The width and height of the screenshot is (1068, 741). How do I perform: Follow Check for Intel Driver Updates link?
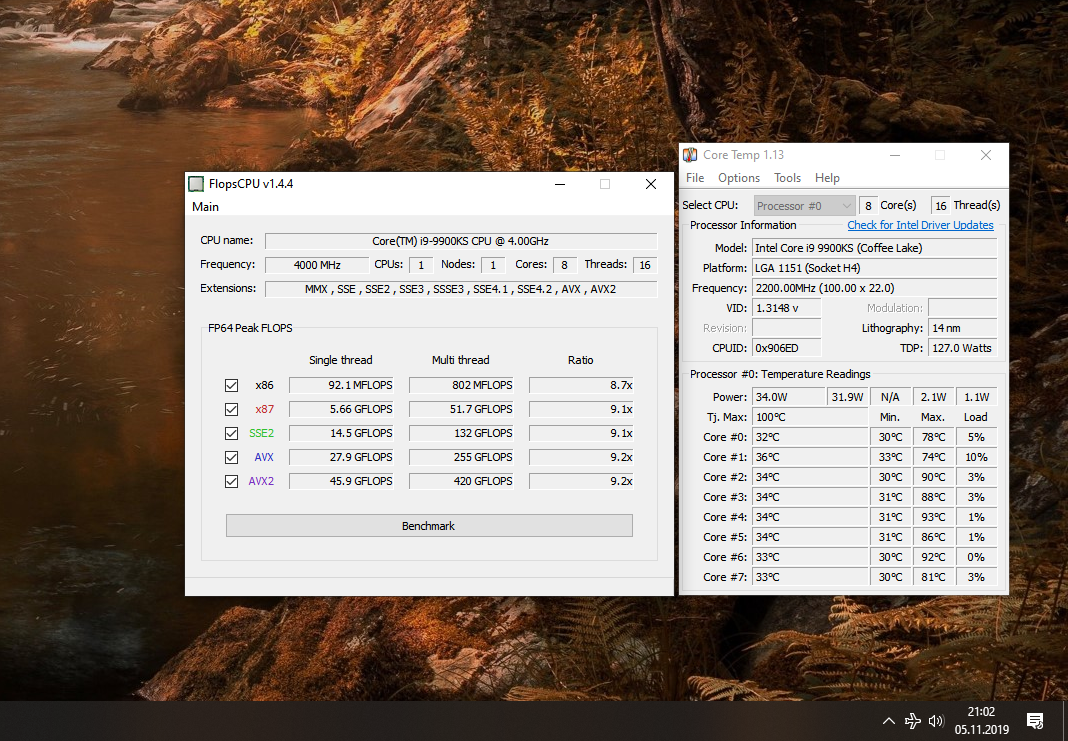coord(920,226)
